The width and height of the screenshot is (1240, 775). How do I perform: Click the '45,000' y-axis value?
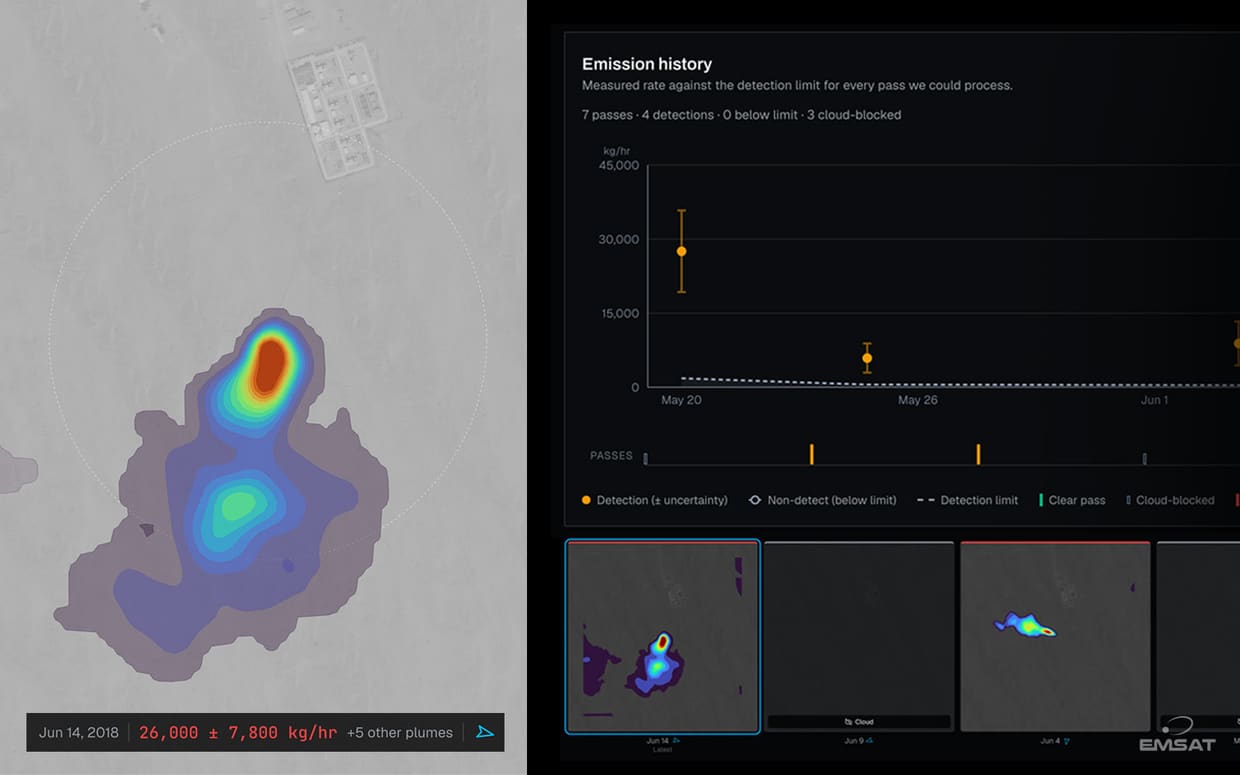pyautogui.click(x=619, y=166)
